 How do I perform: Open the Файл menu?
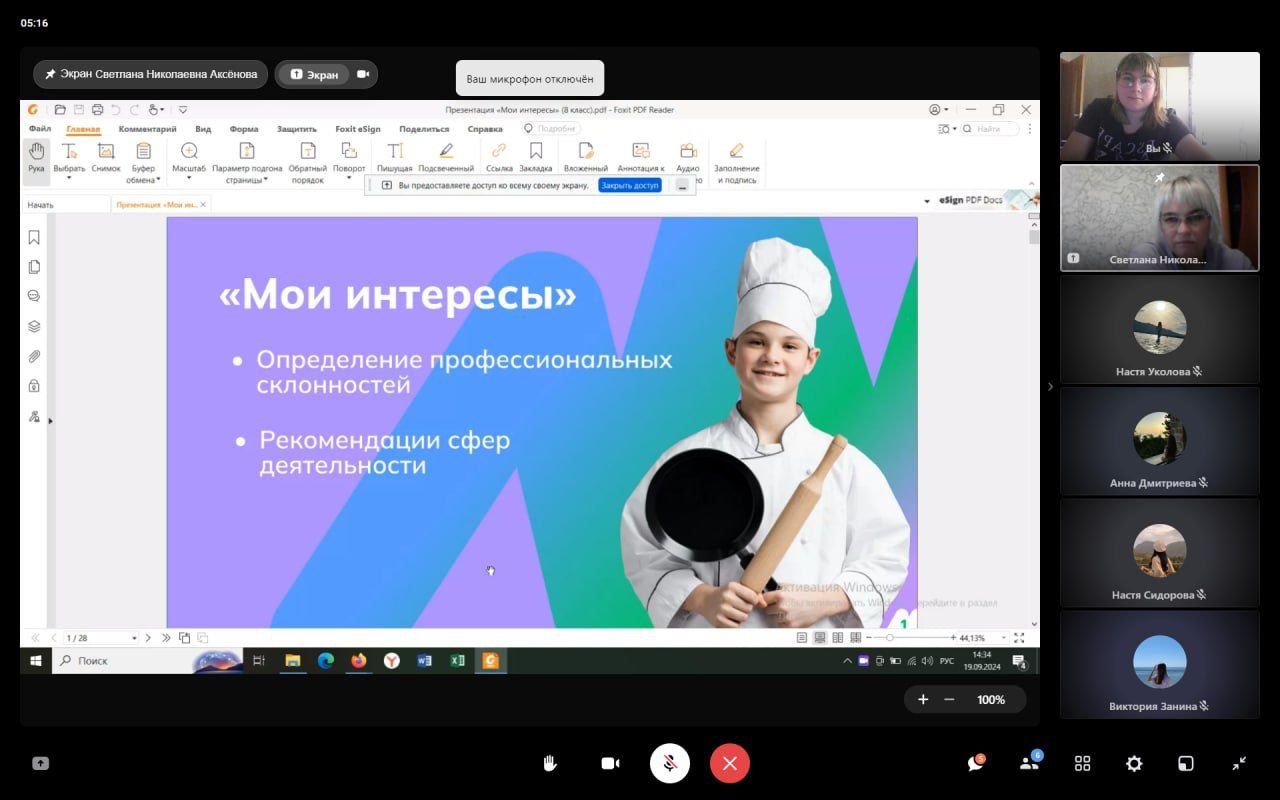pos(40,129)
